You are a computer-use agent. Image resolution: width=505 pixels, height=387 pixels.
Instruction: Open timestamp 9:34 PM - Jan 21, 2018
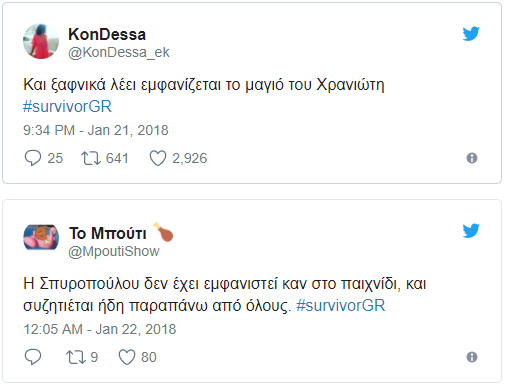tap(96, 130)
